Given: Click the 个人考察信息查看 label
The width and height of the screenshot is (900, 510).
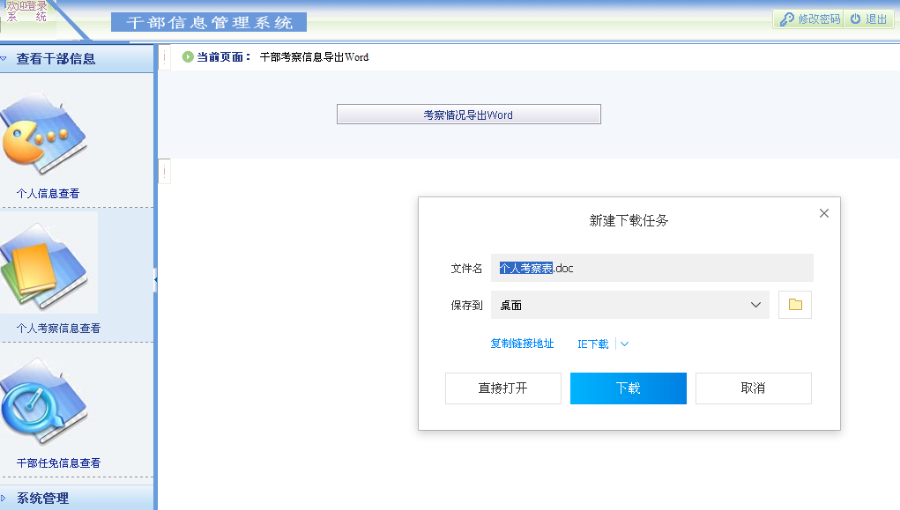Looking at the screenshot, I should (58, 328).
